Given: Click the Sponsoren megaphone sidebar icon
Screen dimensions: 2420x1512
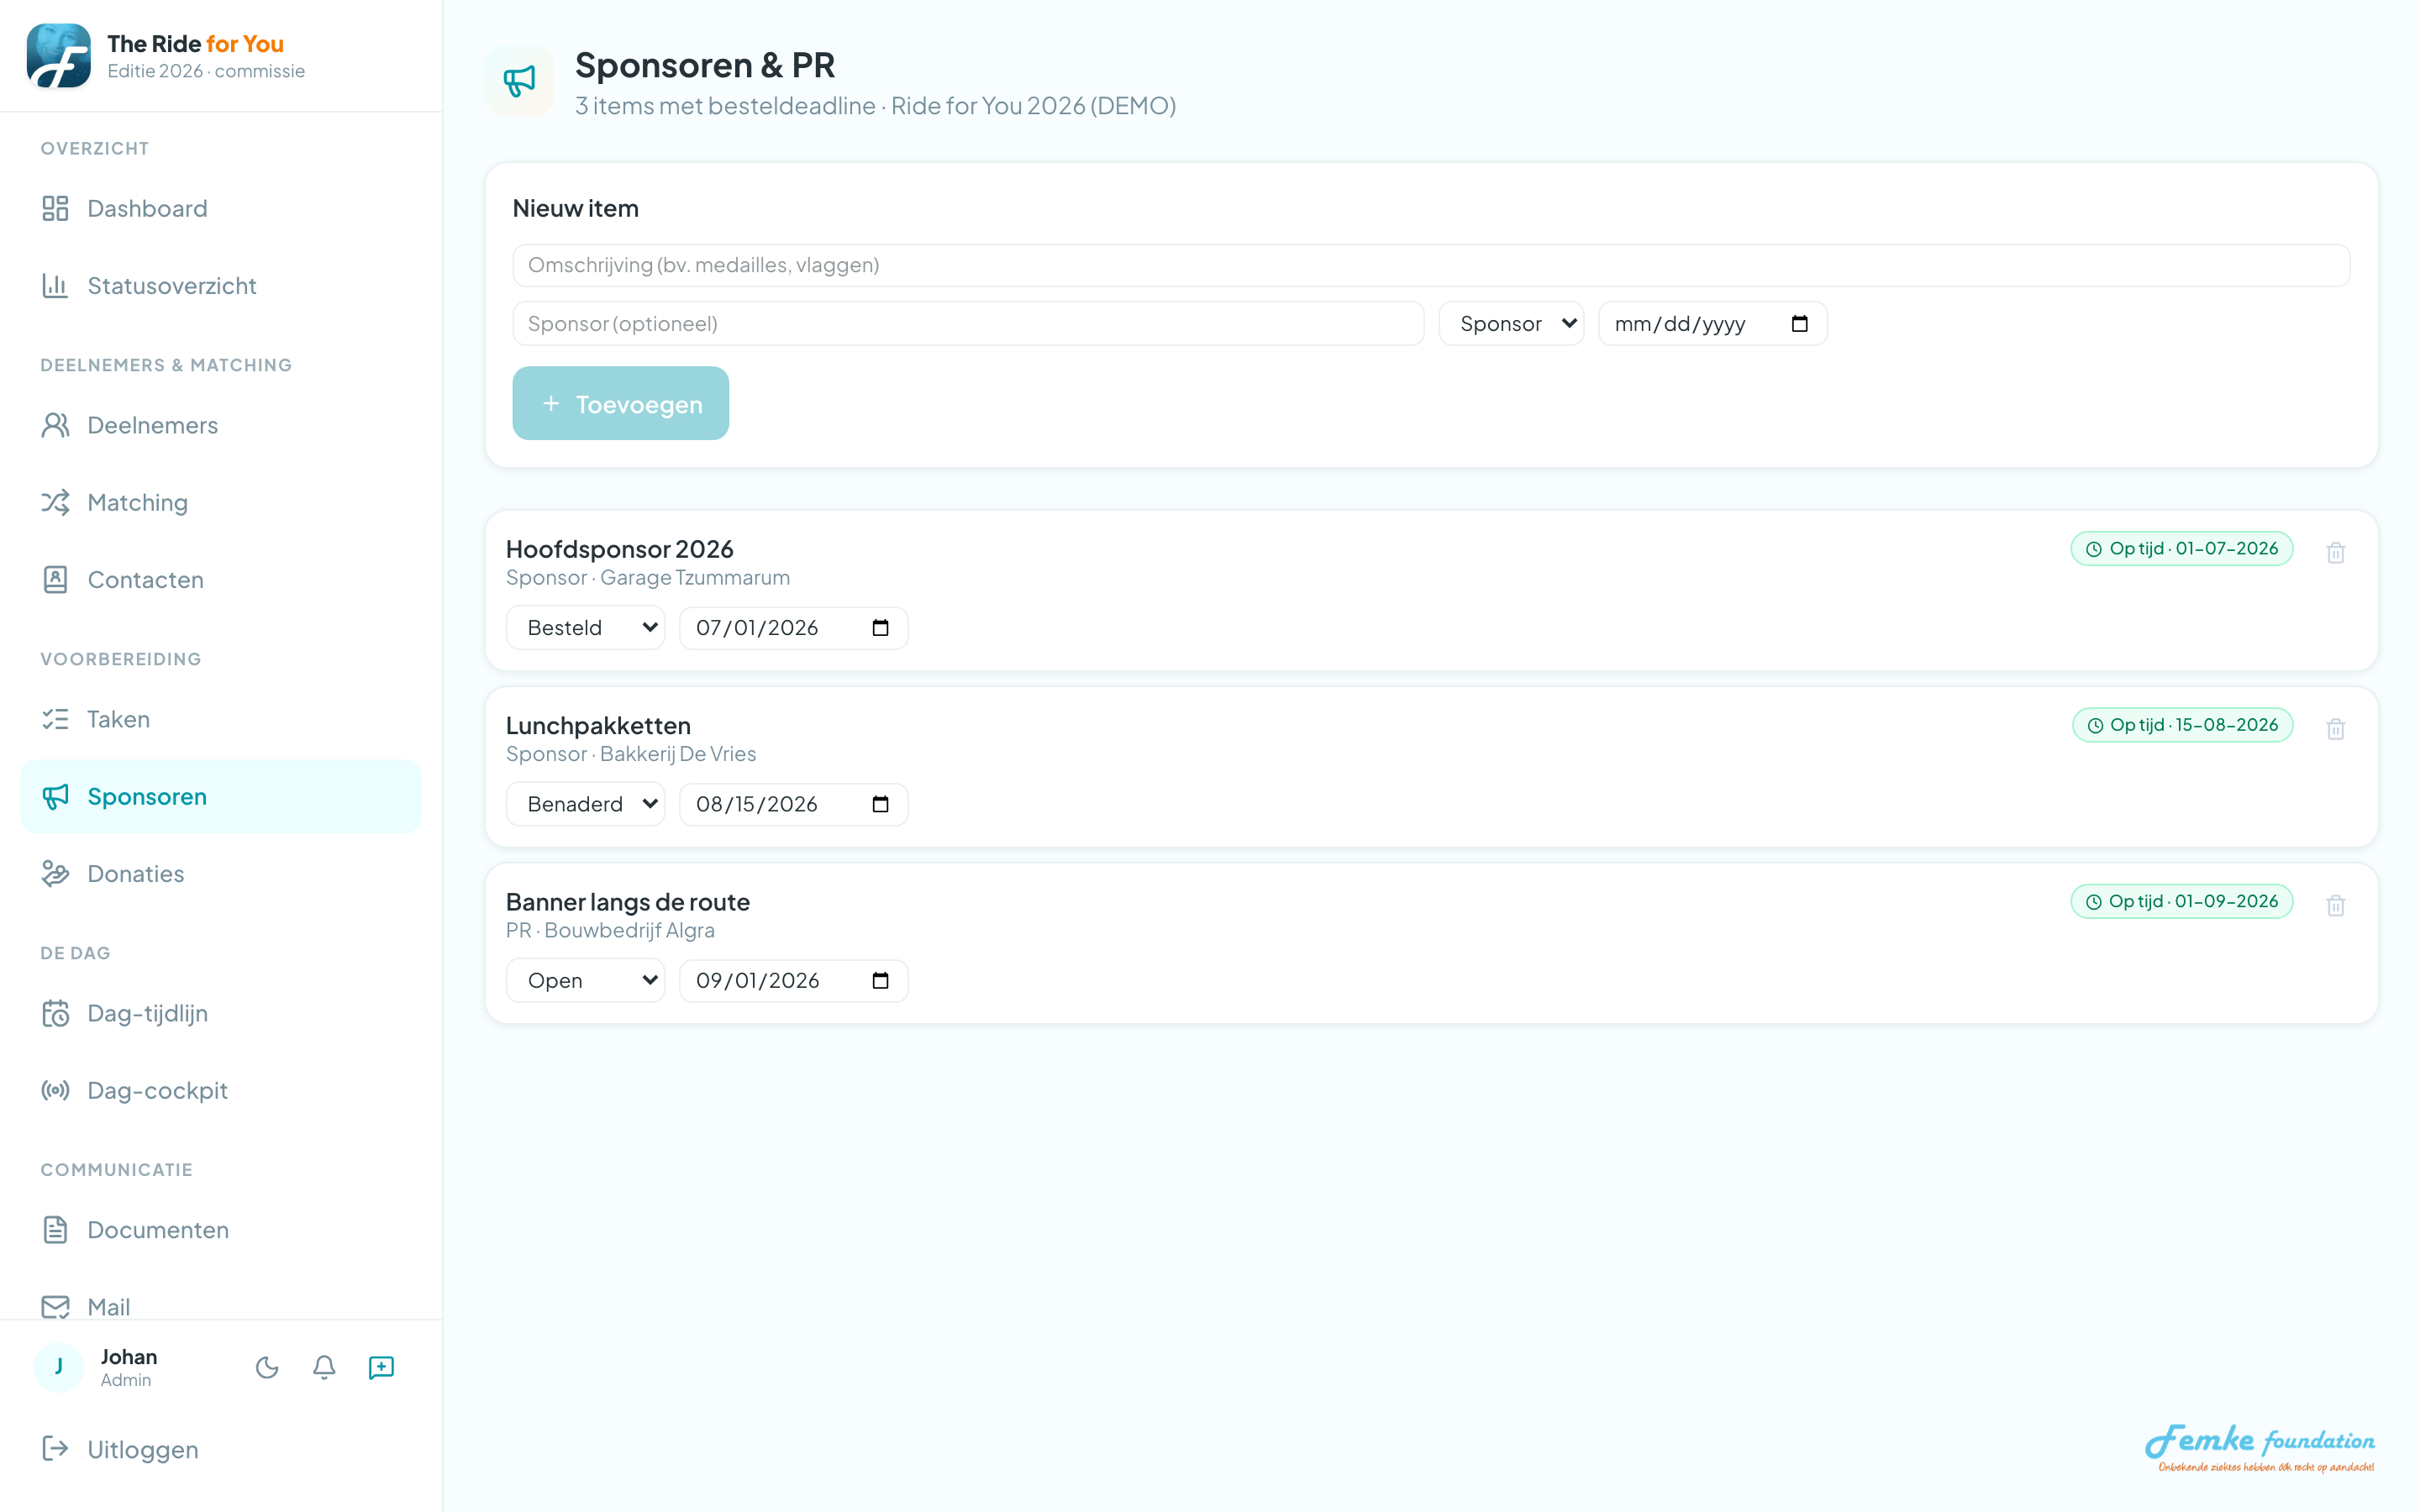Looking at the screenshot, I should pos(55,796).
